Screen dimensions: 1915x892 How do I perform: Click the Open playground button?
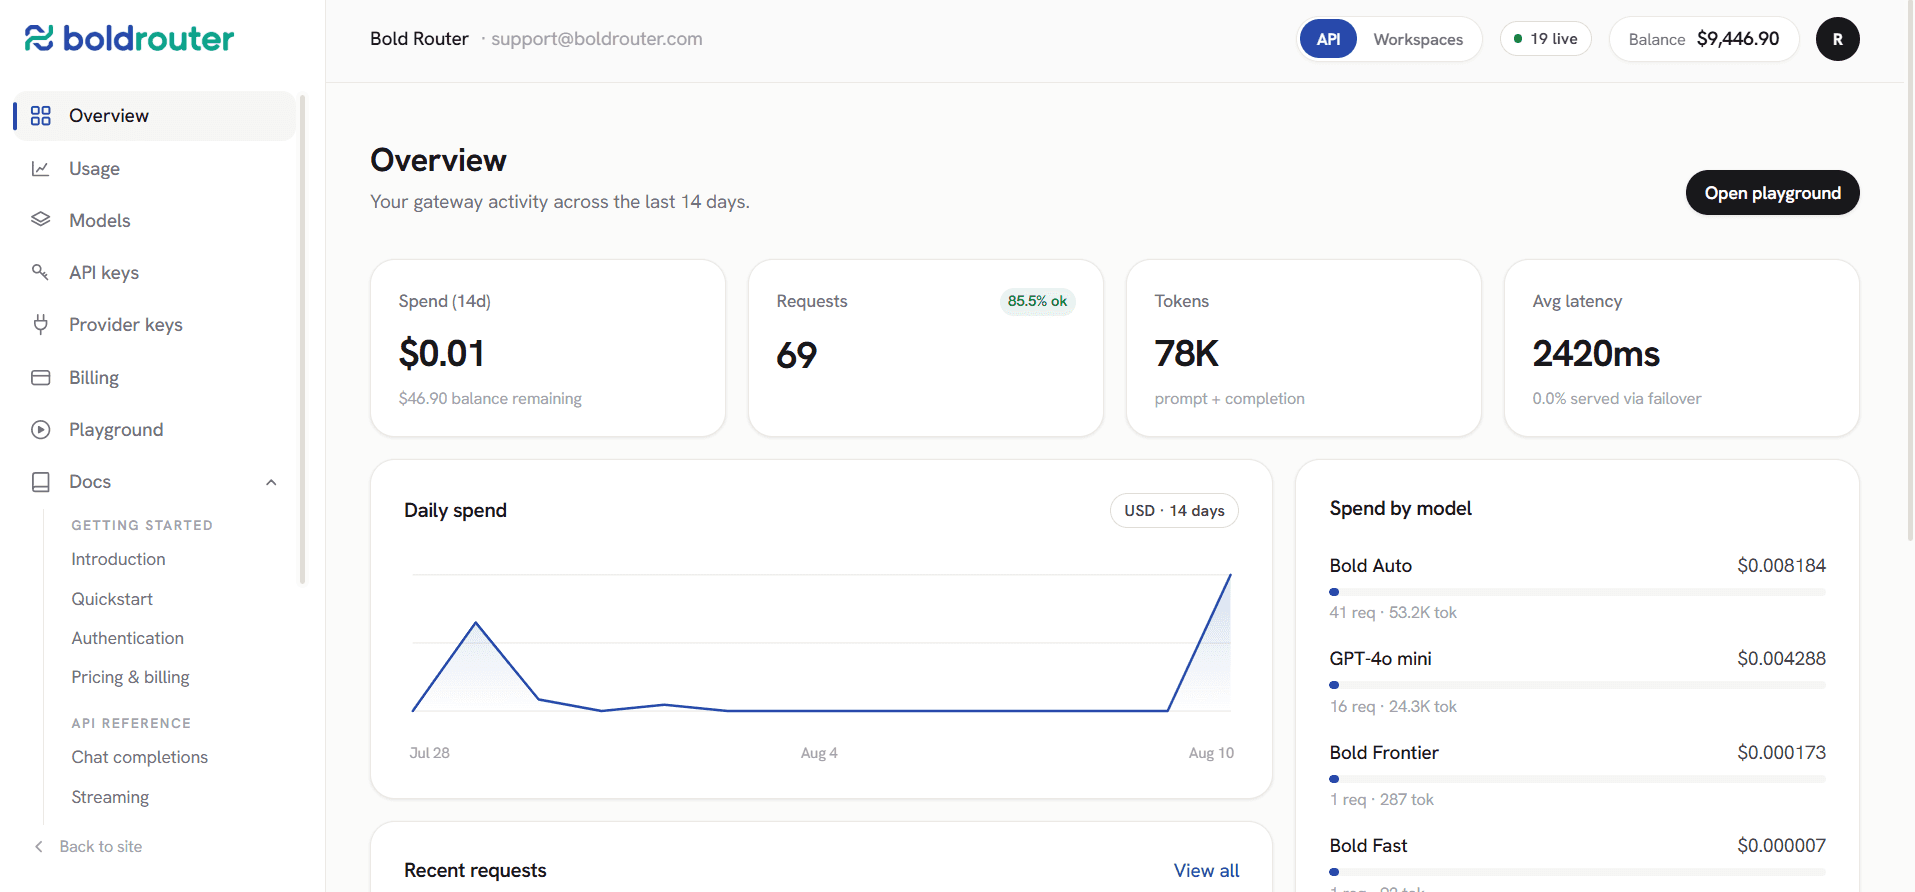(x=1772, y=193)
